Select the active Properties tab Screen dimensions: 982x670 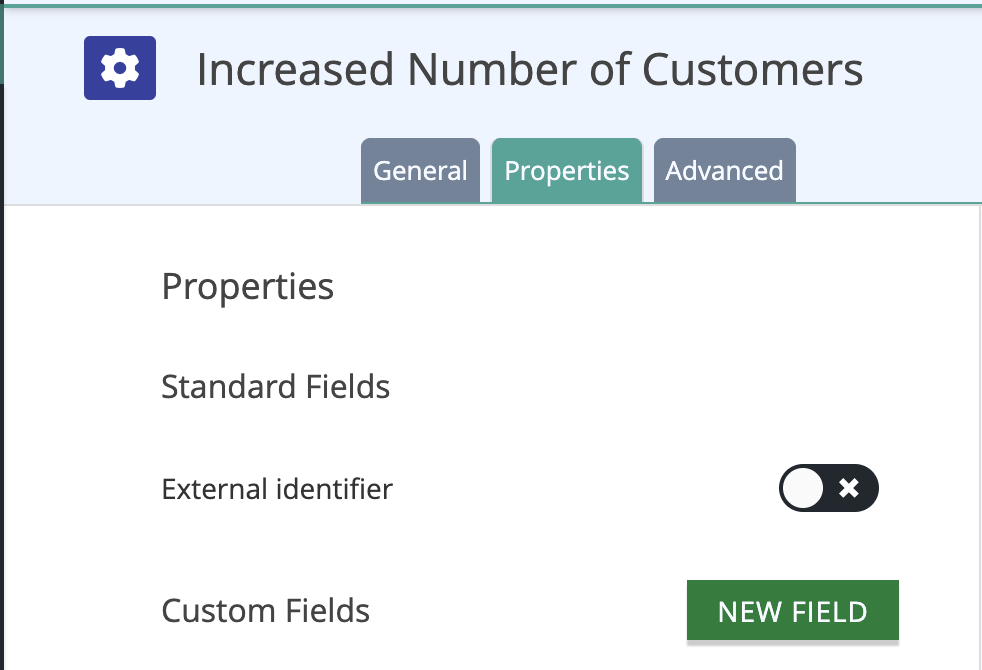tap(567, 170)
